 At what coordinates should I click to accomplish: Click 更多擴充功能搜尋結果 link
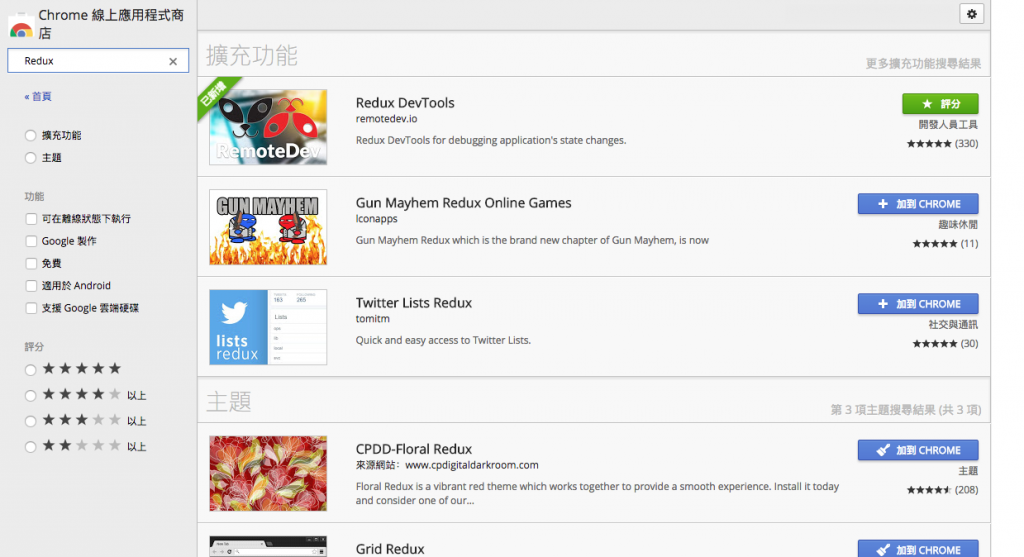tap(923, 63)
